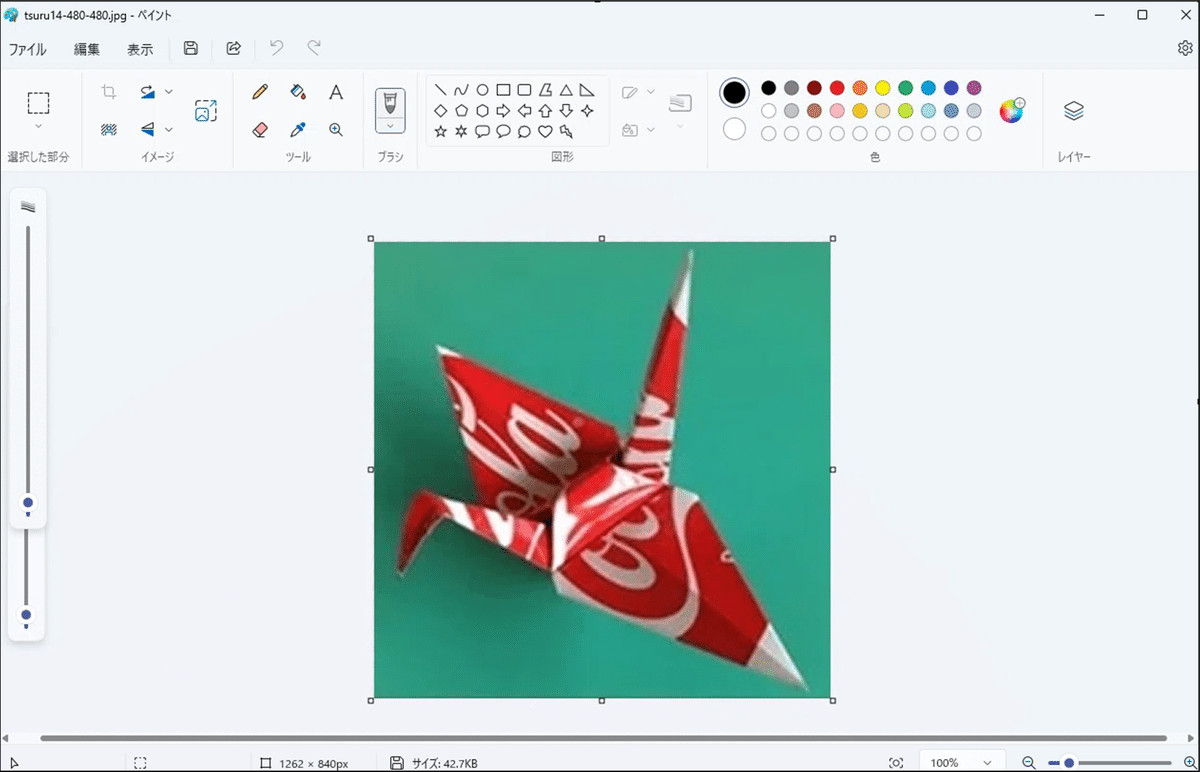Expand the Flip options dropdown arrow

169,129
